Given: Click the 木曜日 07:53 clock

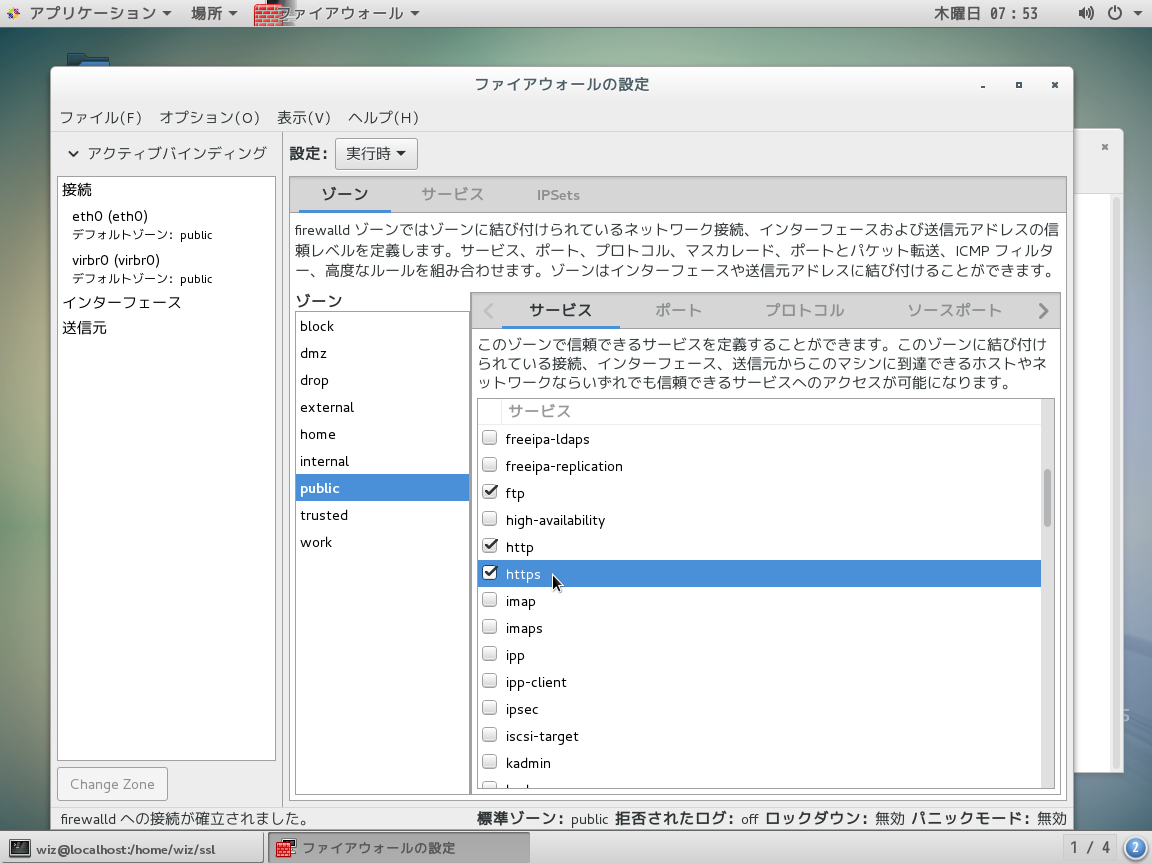Looking at the screenshot, I should click(x=986, y=13).
